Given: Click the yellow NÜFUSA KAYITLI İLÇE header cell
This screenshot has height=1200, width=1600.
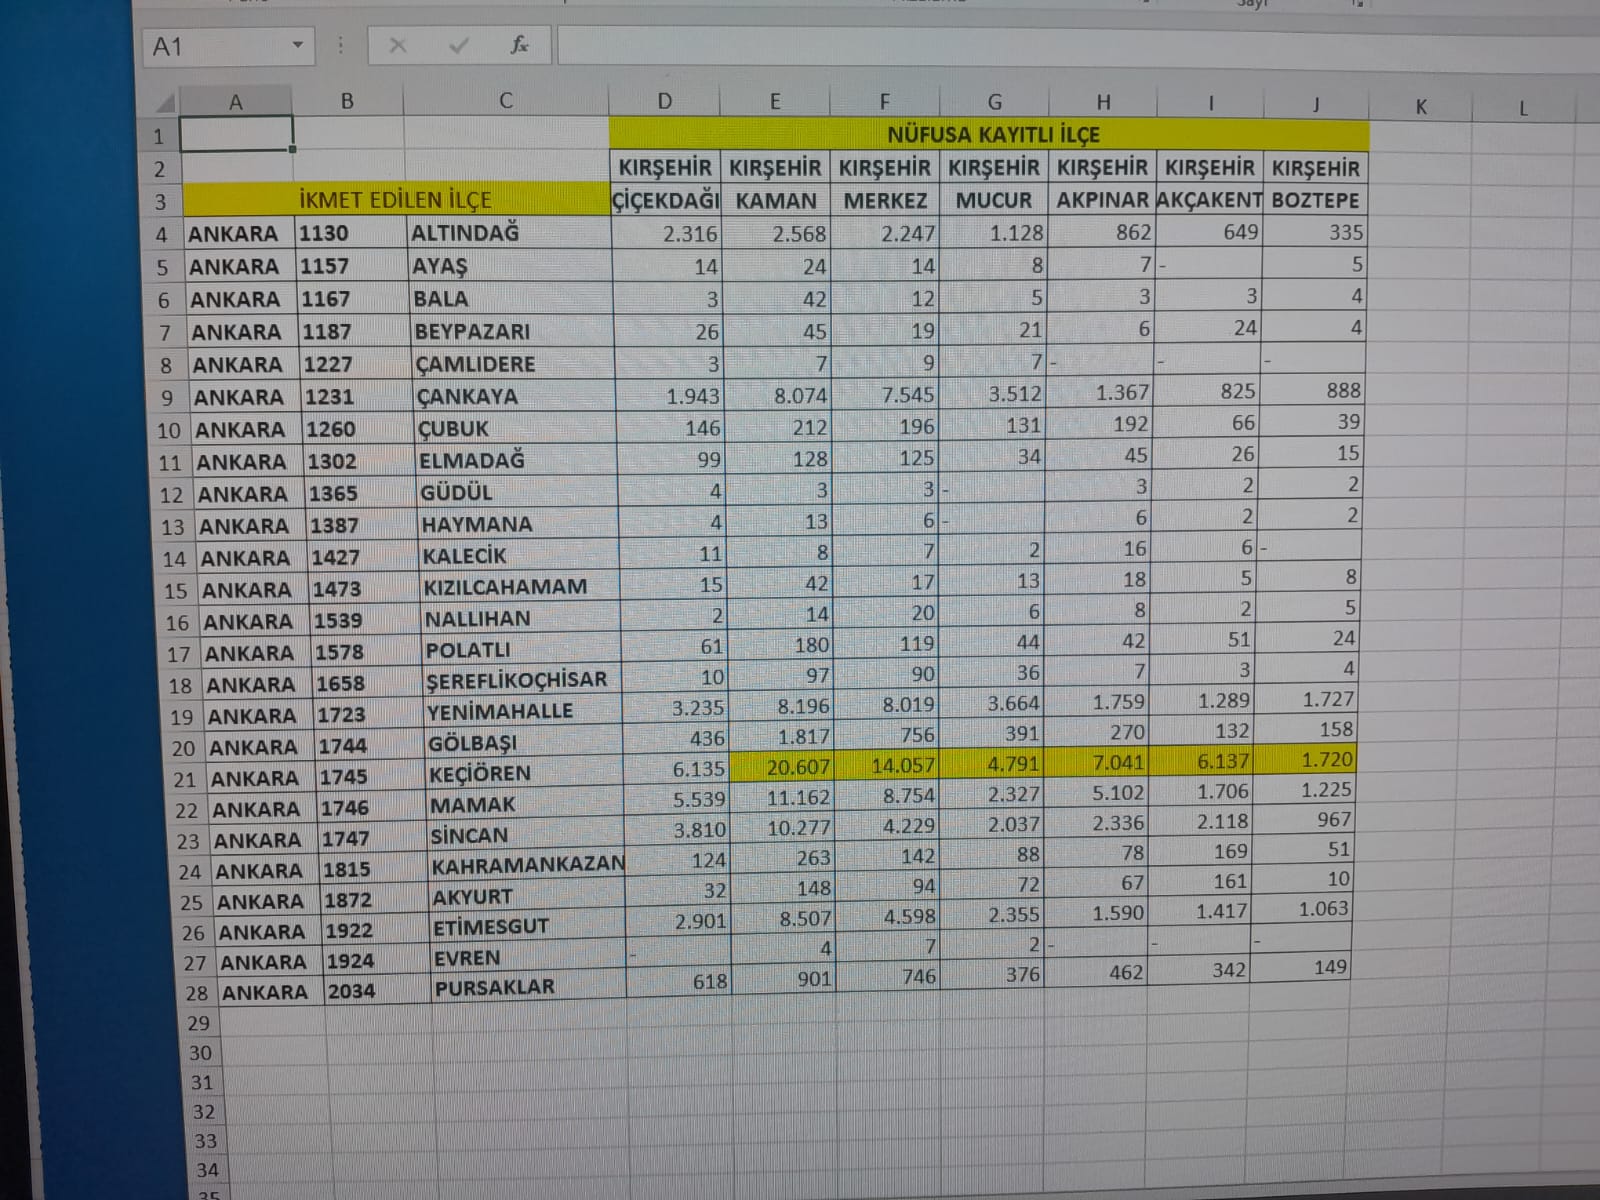Looking at the screenshot, I should (990, 134).
